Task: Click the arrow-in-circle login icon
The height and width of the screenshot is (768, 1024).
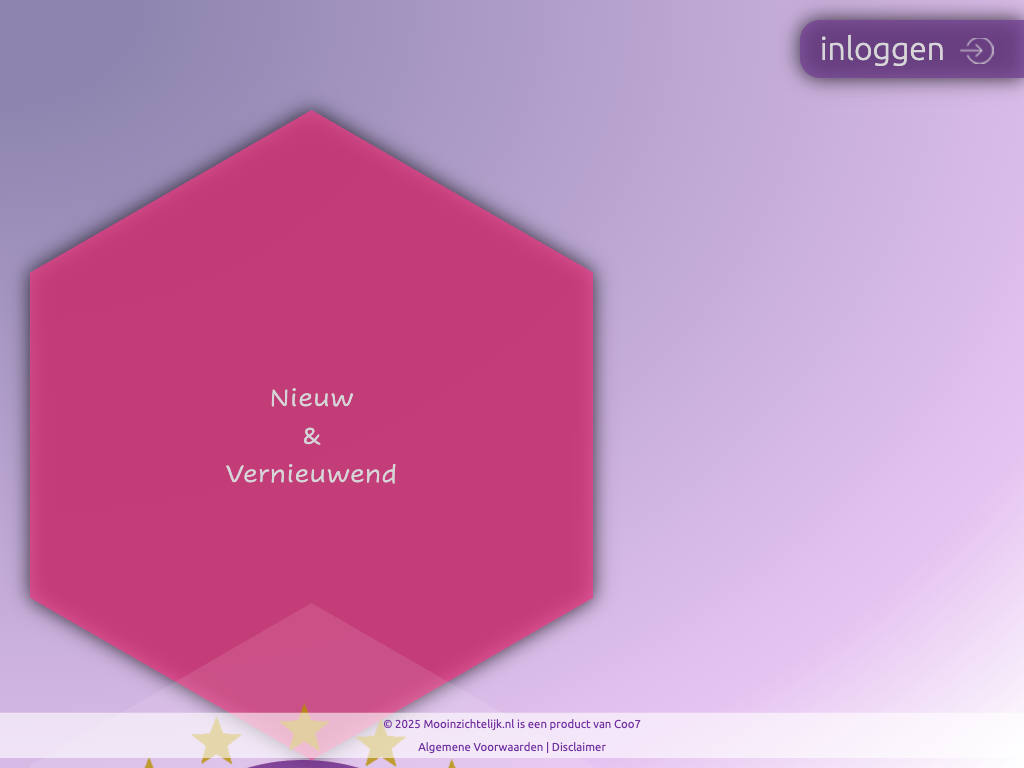Action: click(x=976, y=50)
